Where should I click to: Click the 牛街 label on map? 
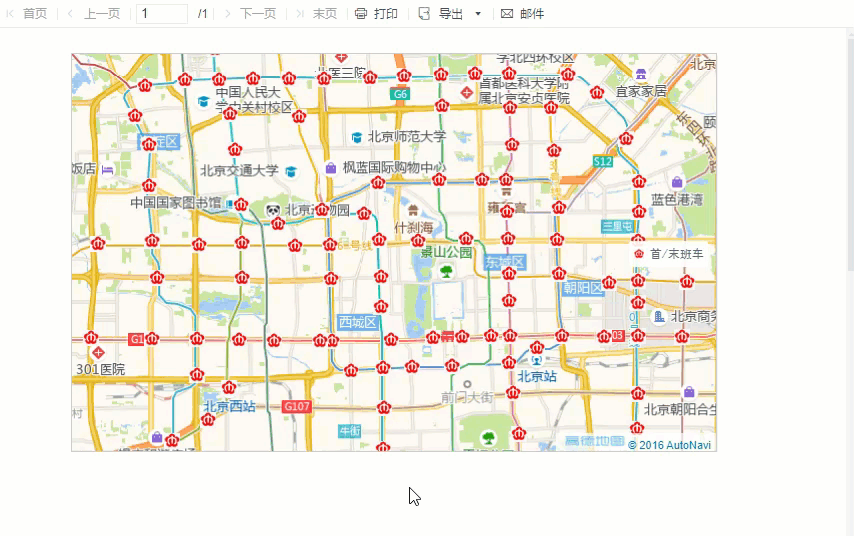pos(349,431)
